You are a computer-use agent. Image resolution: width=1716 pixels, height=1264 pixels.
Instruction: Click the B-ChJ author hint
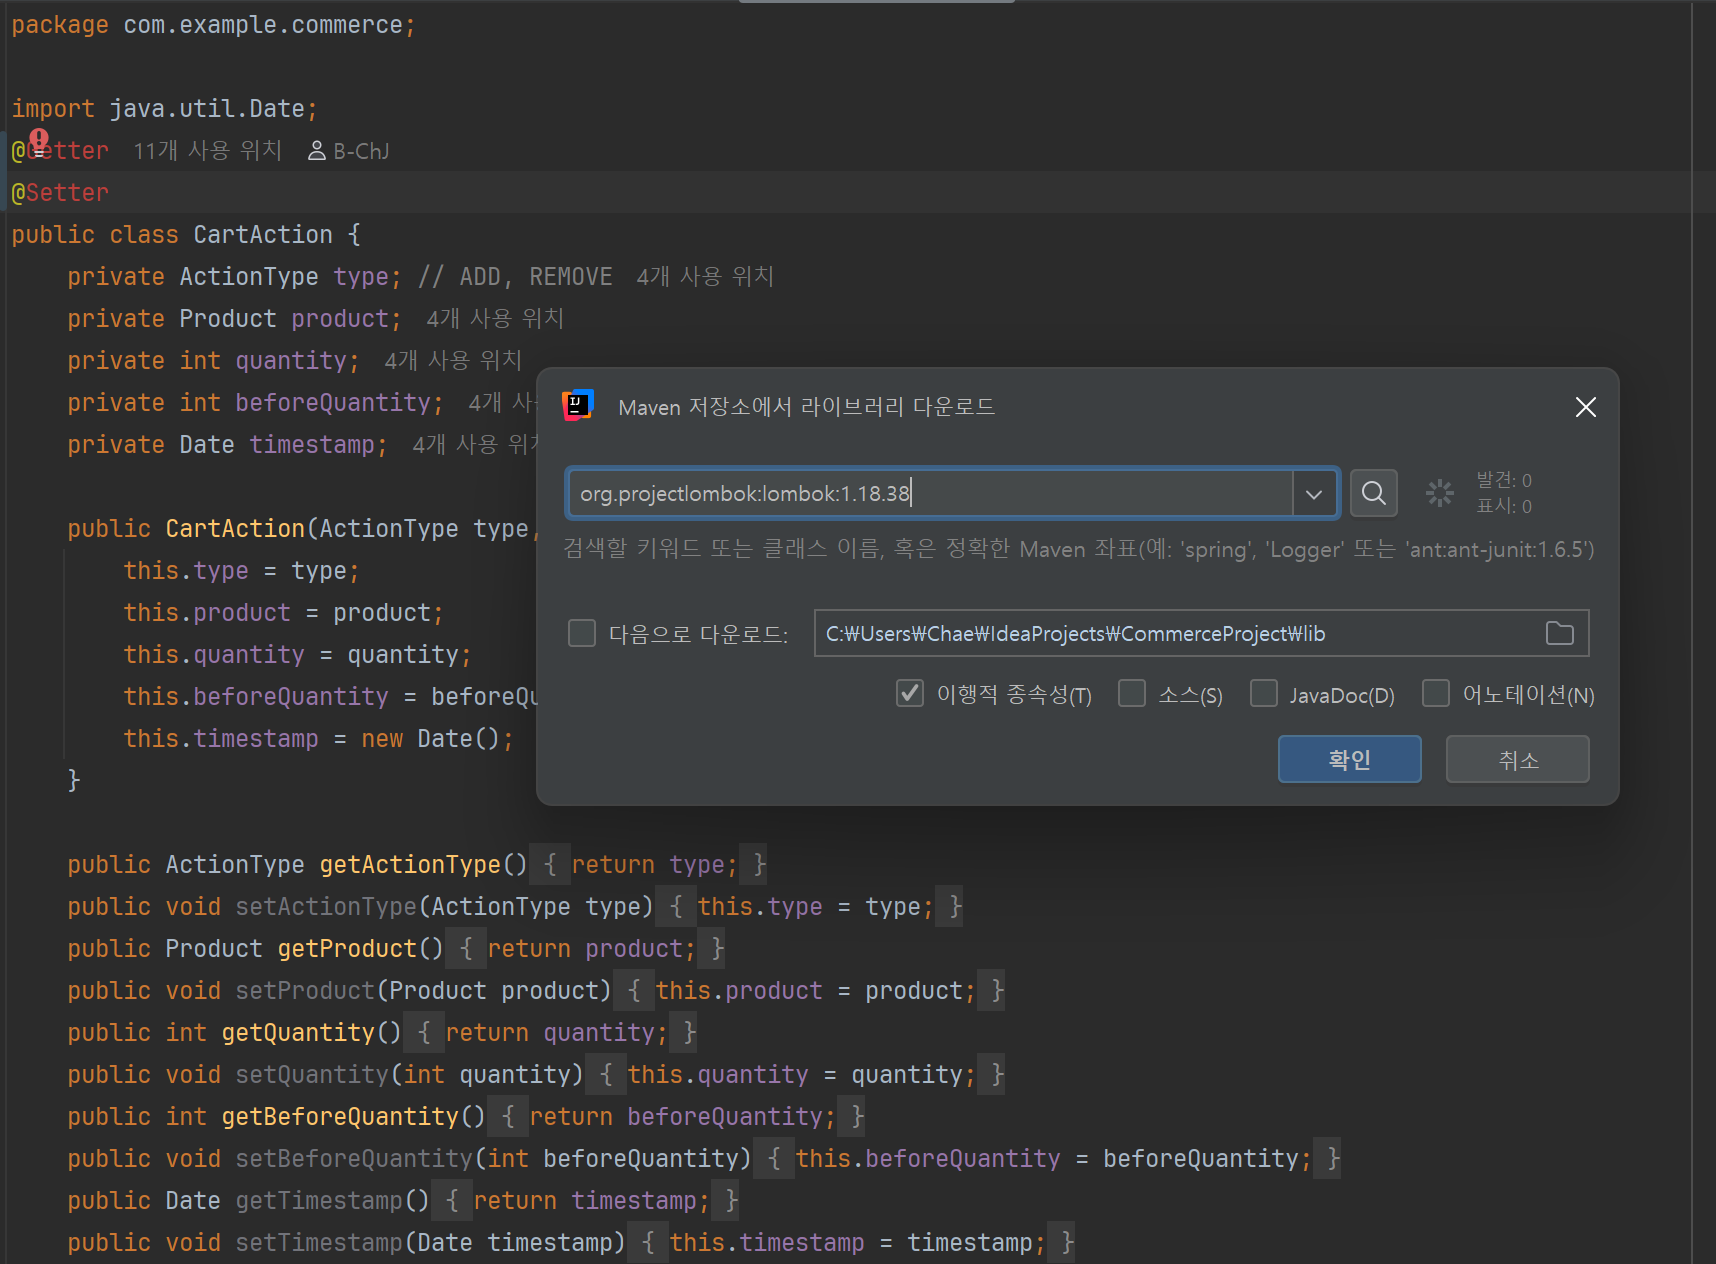[348, 151]
